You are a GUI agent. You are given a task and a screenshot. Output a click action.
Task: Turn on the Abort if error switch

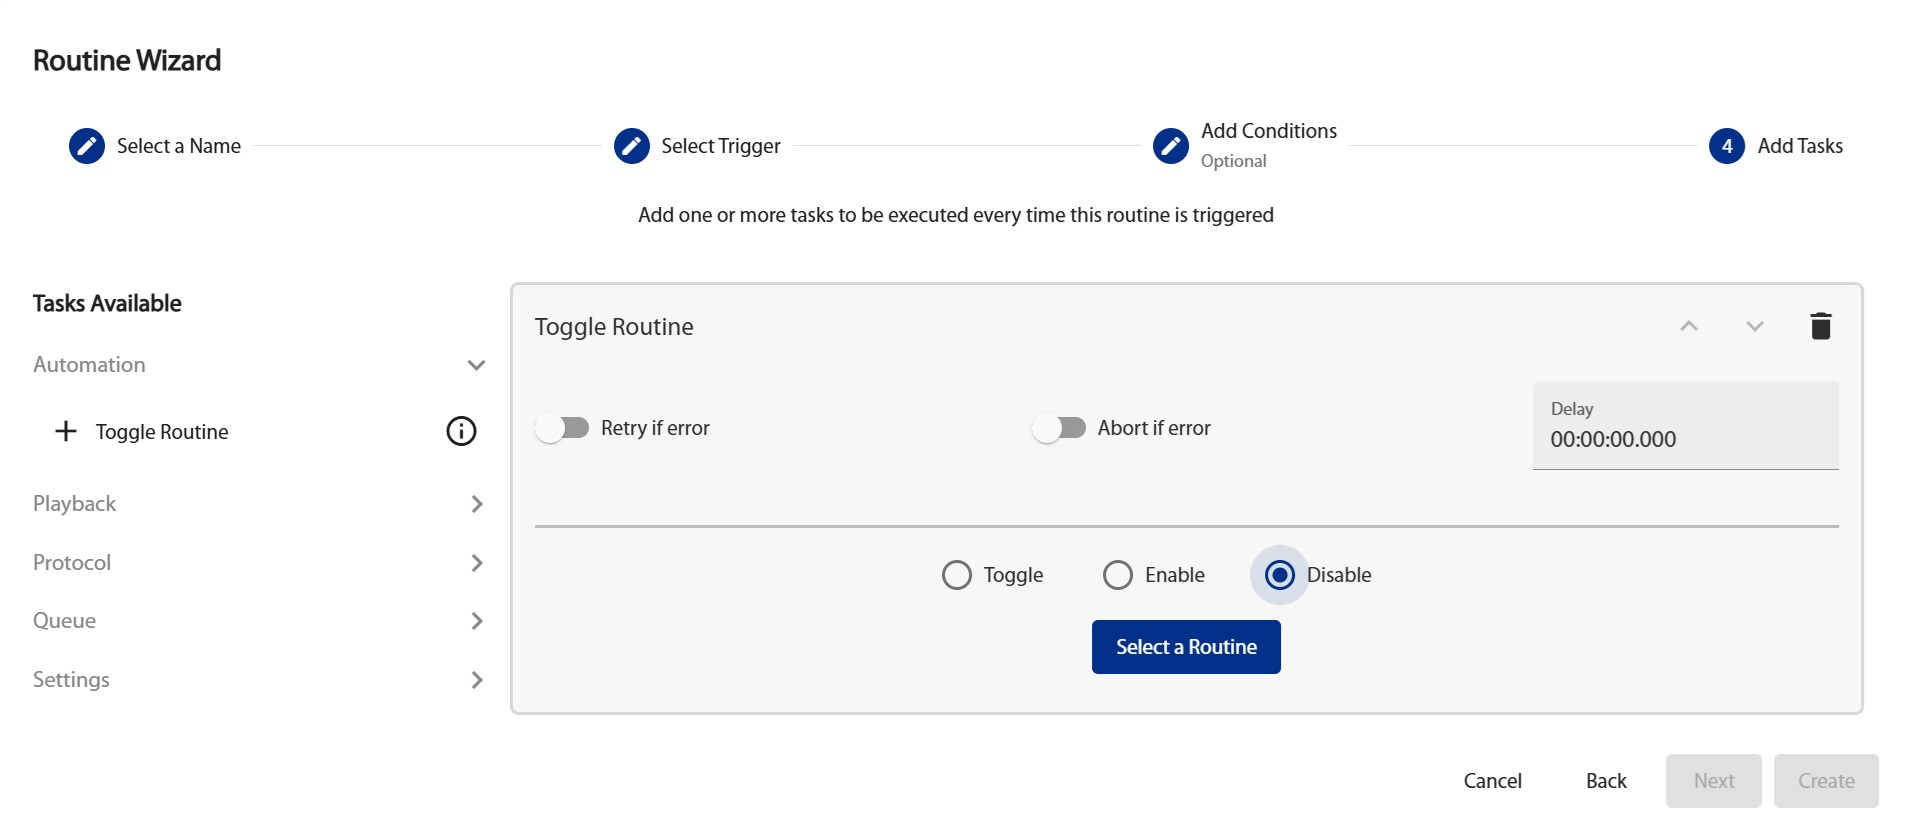[x=1059, y=428]
